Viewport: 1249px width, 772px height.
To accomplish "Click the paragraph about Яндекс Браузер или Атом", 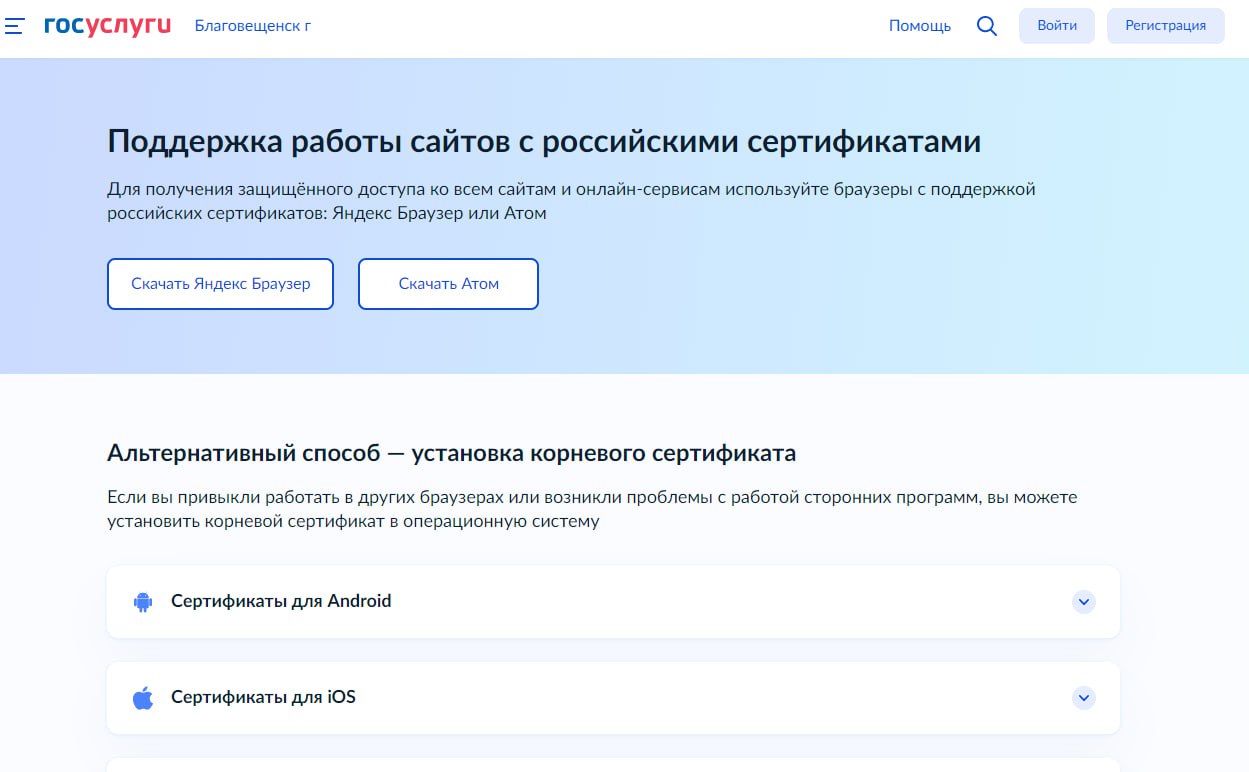I will pos(570,201).
